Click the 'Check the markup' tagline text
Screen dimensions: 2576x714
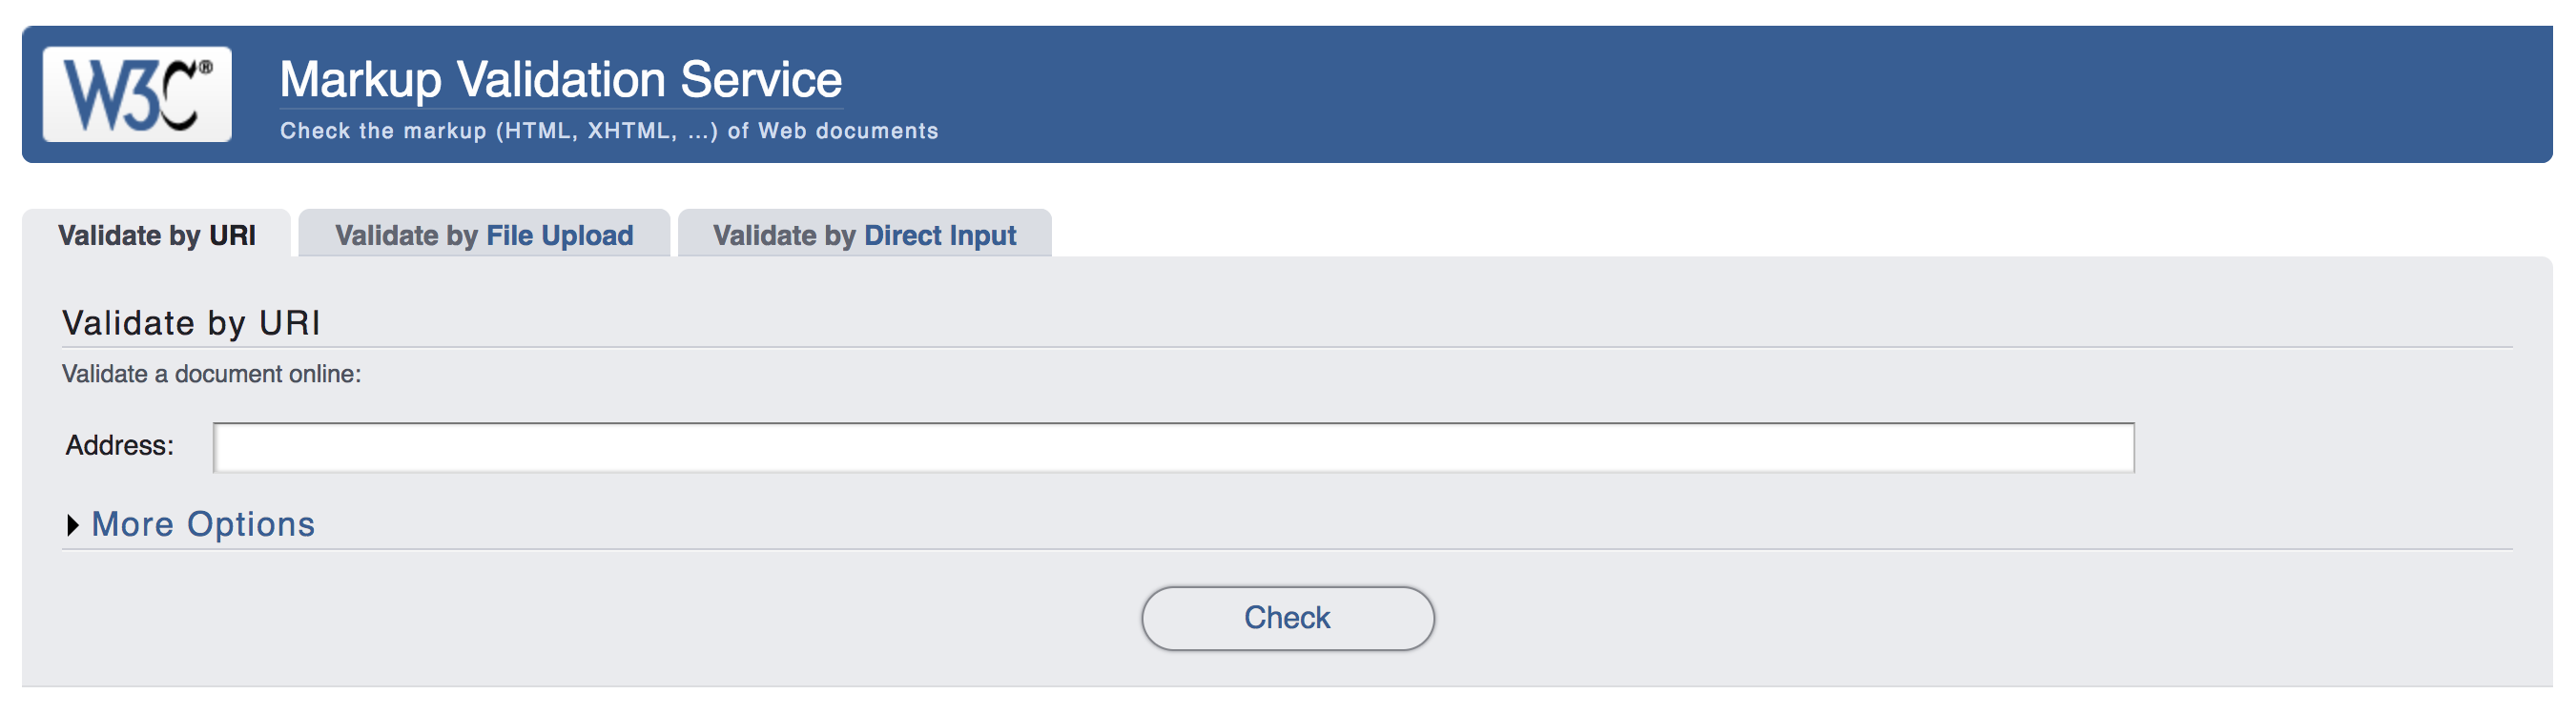pyautogui.click(x=608, y=131)
